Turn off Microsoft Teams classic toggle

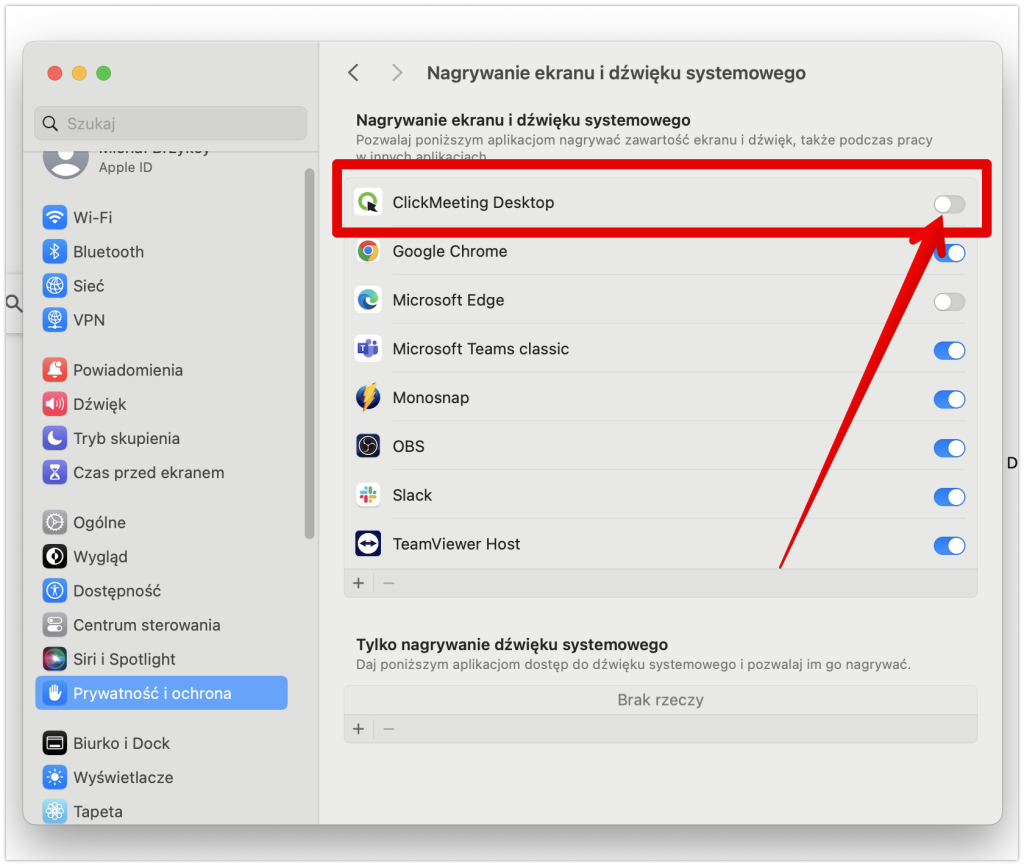click(950, 351)
